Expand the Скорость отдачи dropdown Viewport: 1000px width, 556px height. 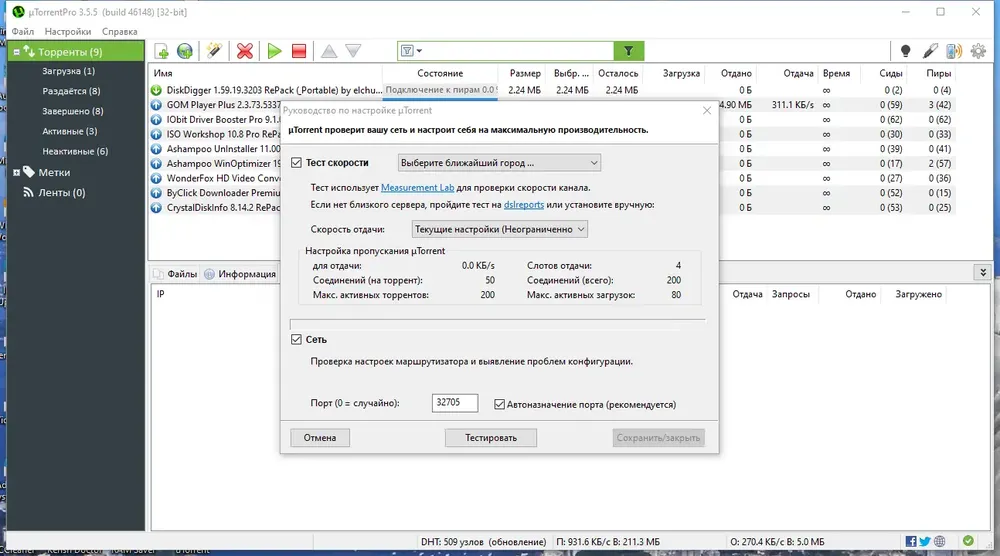(499, 229)
